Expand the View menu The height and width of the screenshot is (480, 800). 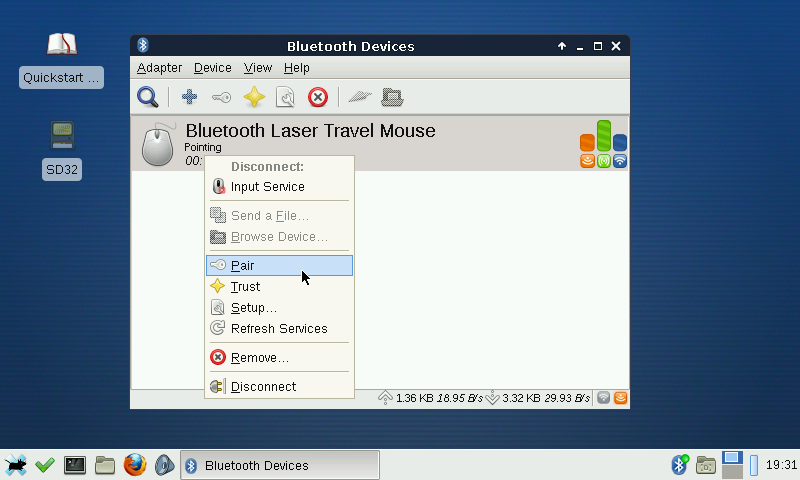[x=258, y=68]
